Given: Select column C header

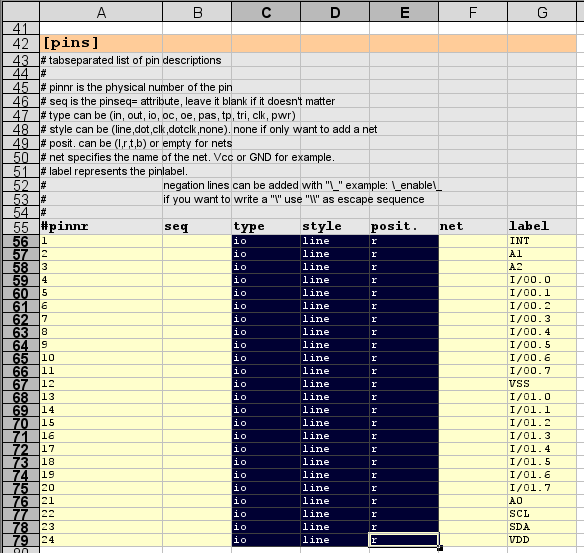Looking at the screenshot, I should coord(266,12).
